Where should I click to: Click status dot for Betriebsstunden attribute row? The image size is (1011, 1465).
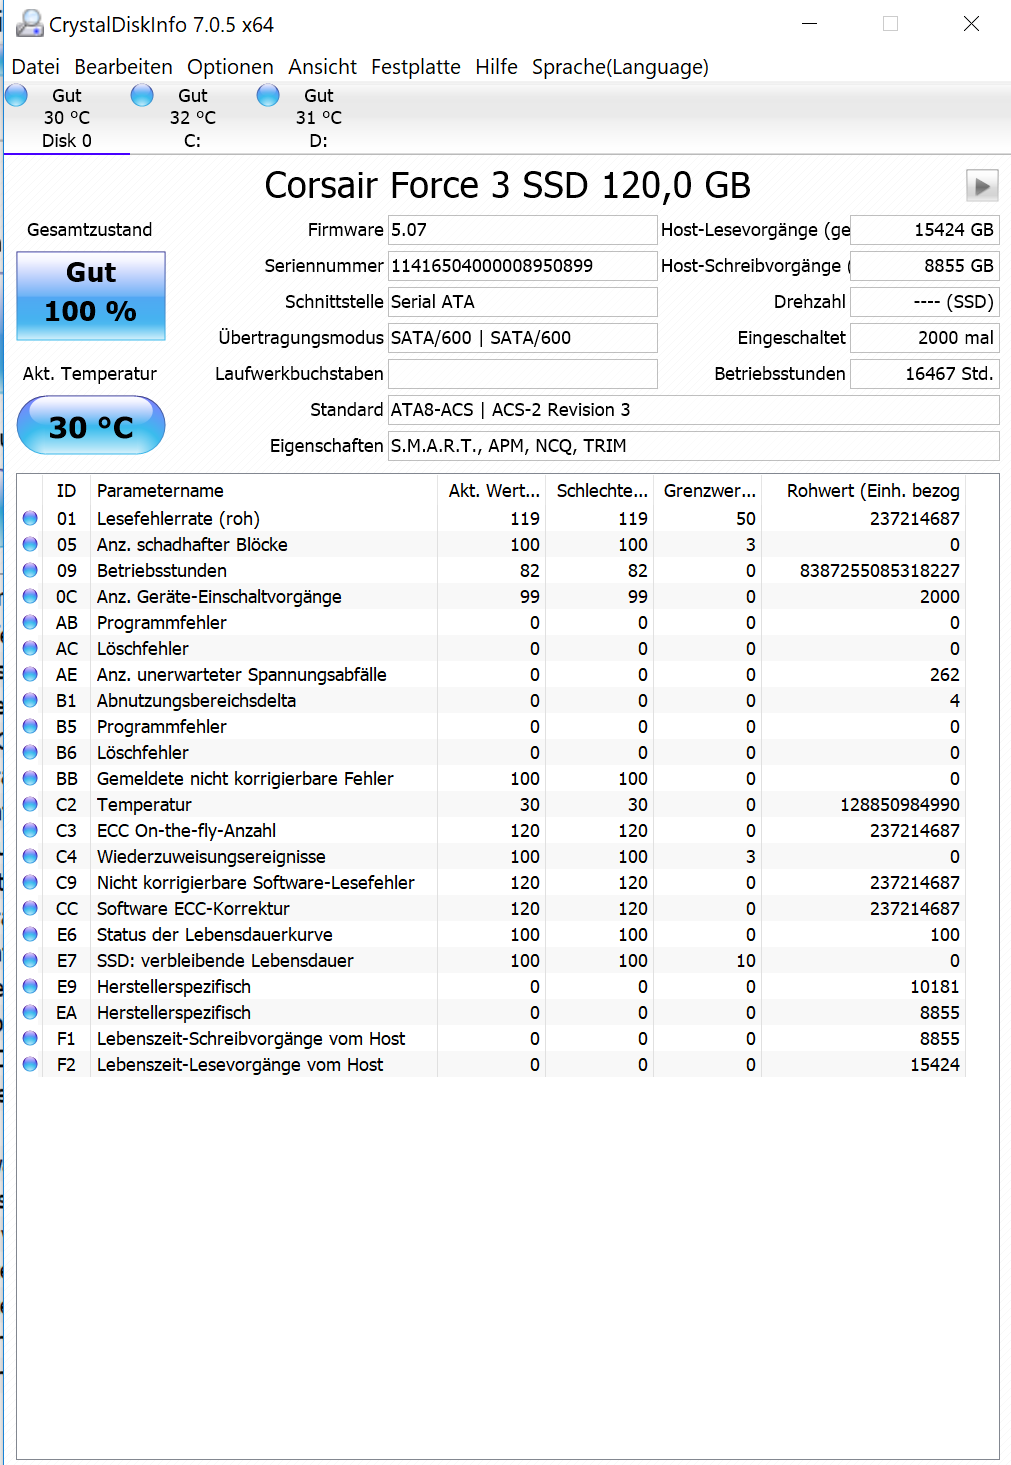point(30,570)
